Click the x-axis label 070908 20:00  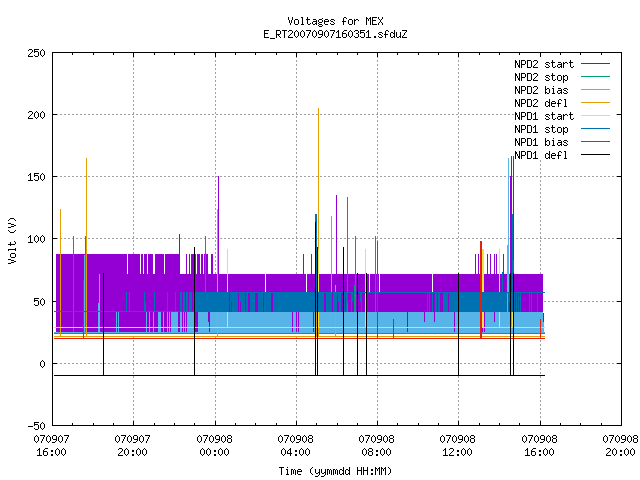click(620, 446)
